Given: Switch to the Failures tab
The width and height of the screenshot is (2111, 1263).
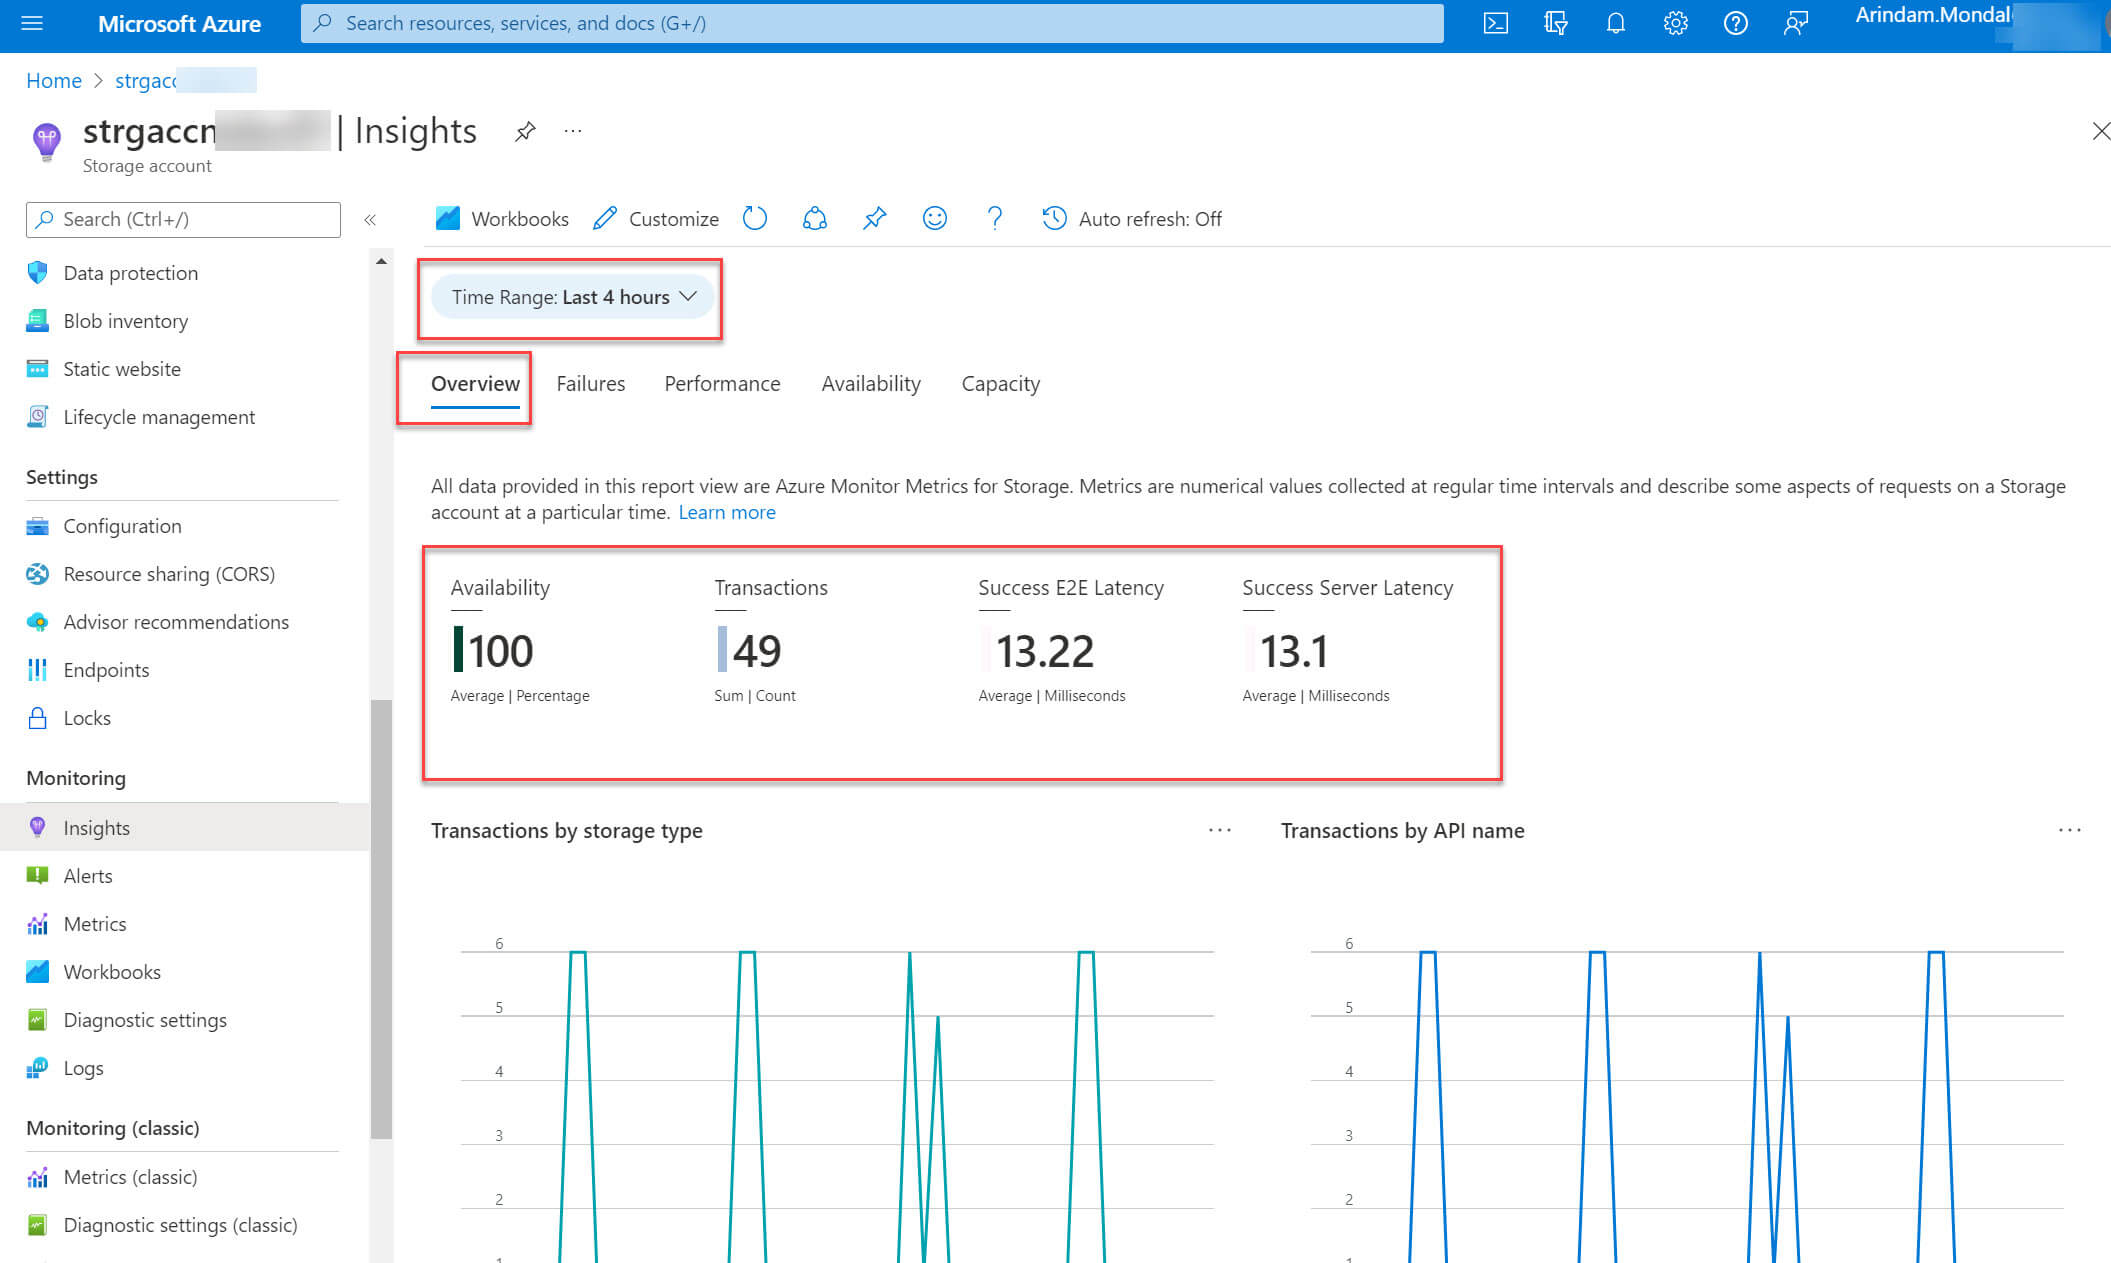Looking at the screenshot, I should coord(590,384).
